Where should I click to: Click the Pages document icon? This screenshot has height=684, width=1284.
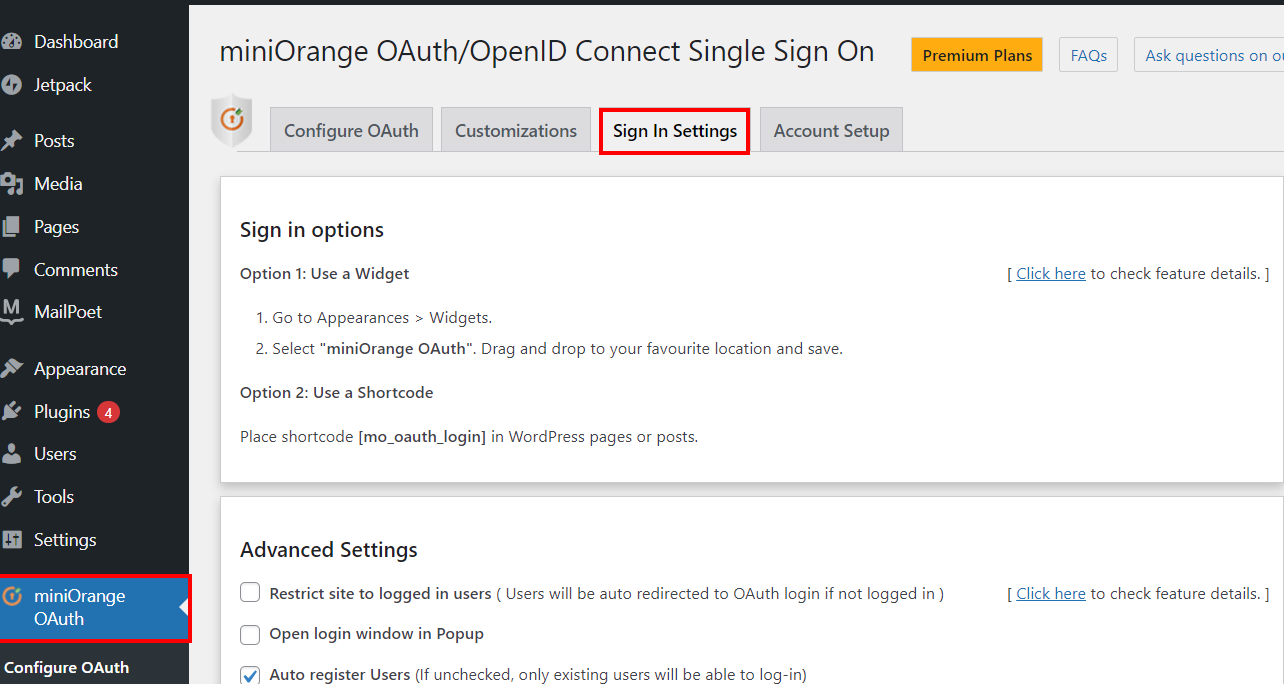pos(11,227)
